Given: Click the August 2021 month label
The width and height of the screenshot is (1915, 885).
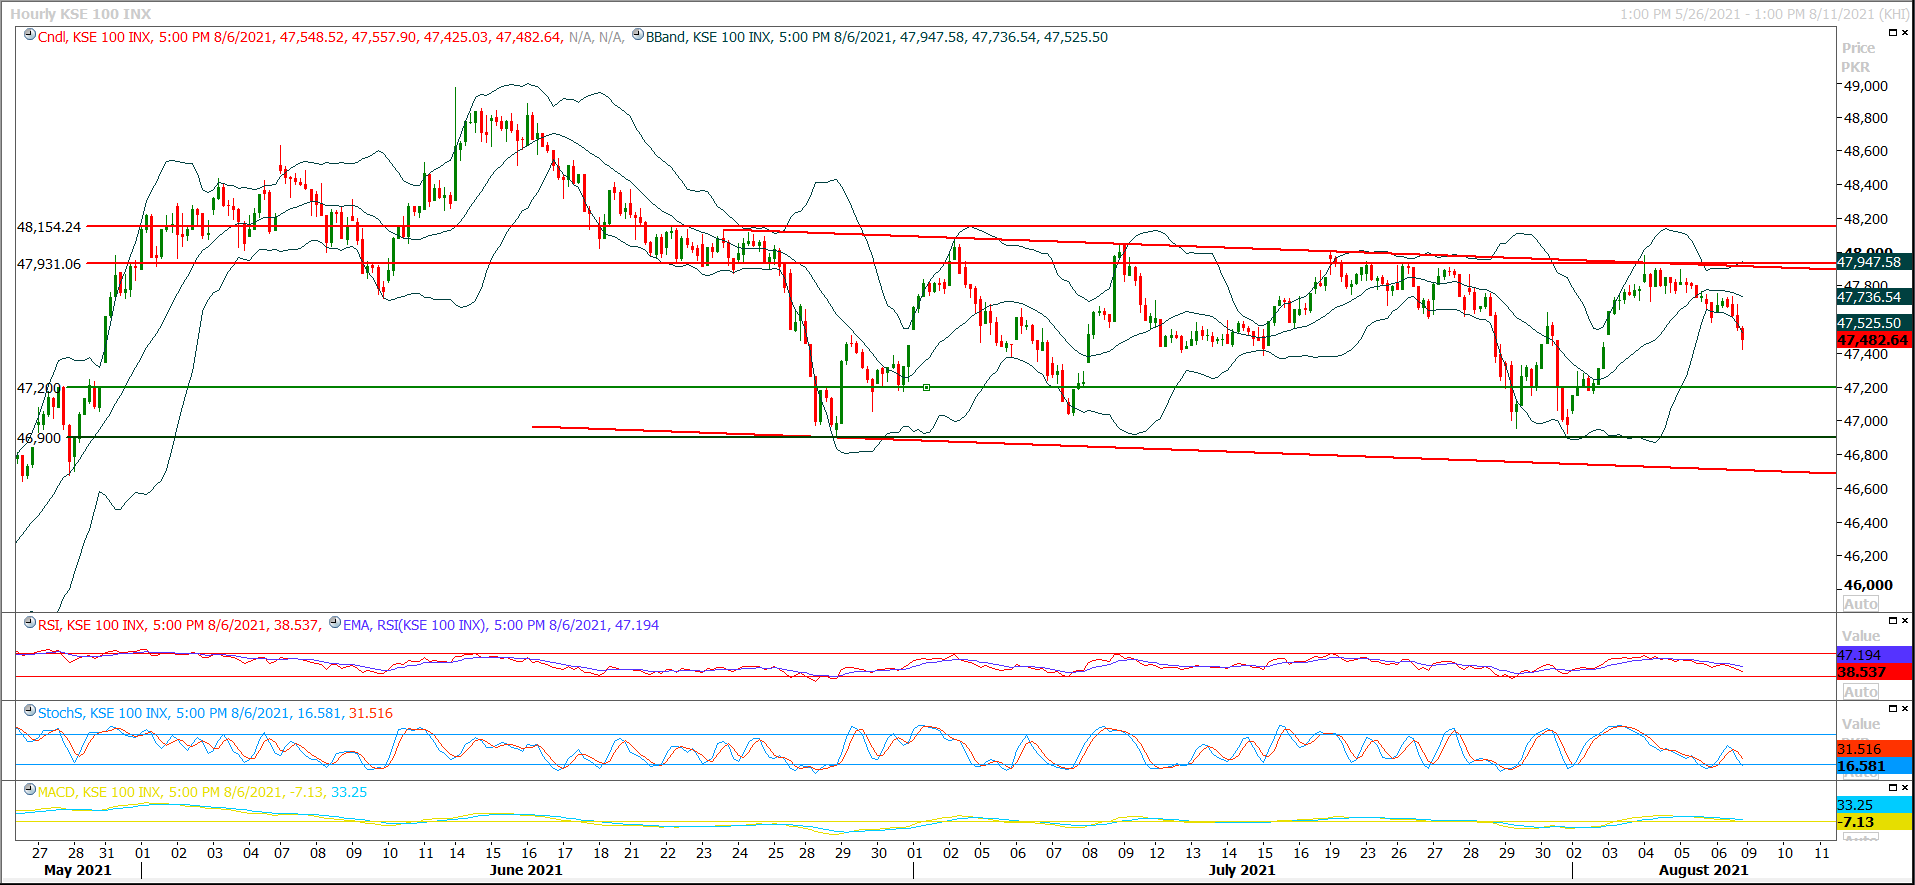Looking at the screenshot, I should pos(1704,870).
